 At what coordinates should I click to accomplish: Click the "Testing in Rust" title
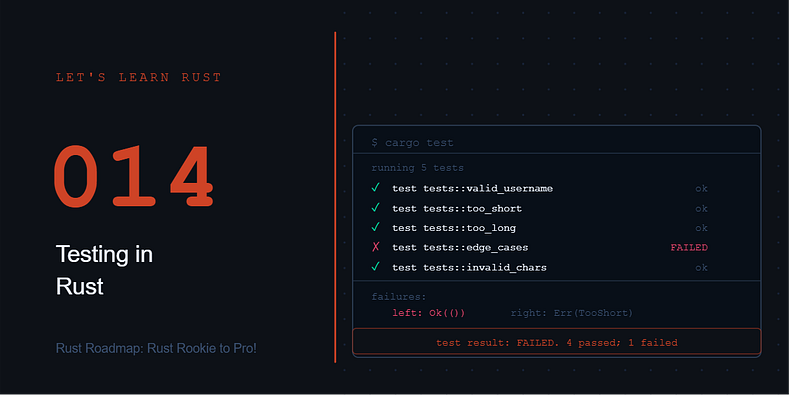105,270
